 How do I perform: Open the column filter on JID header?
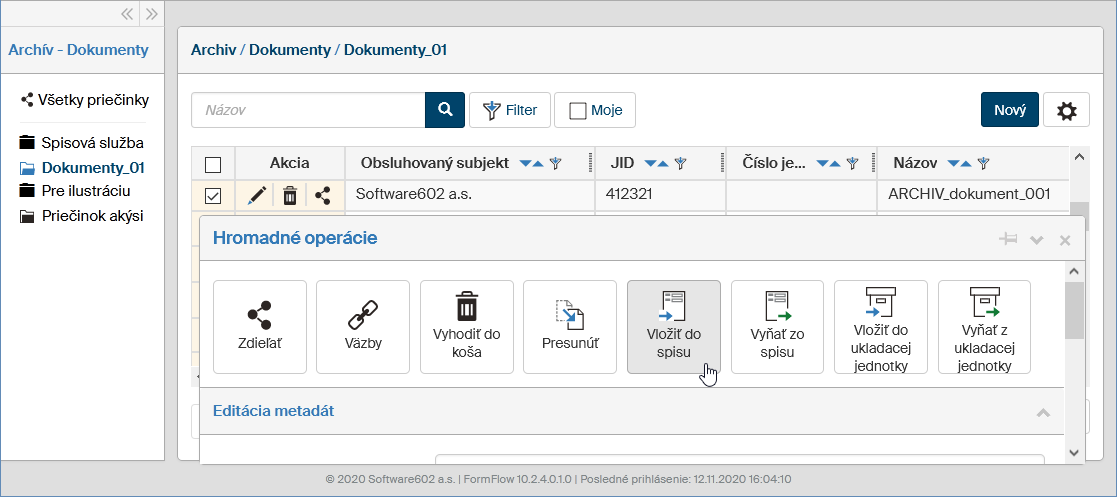click(x=681, y=163)
